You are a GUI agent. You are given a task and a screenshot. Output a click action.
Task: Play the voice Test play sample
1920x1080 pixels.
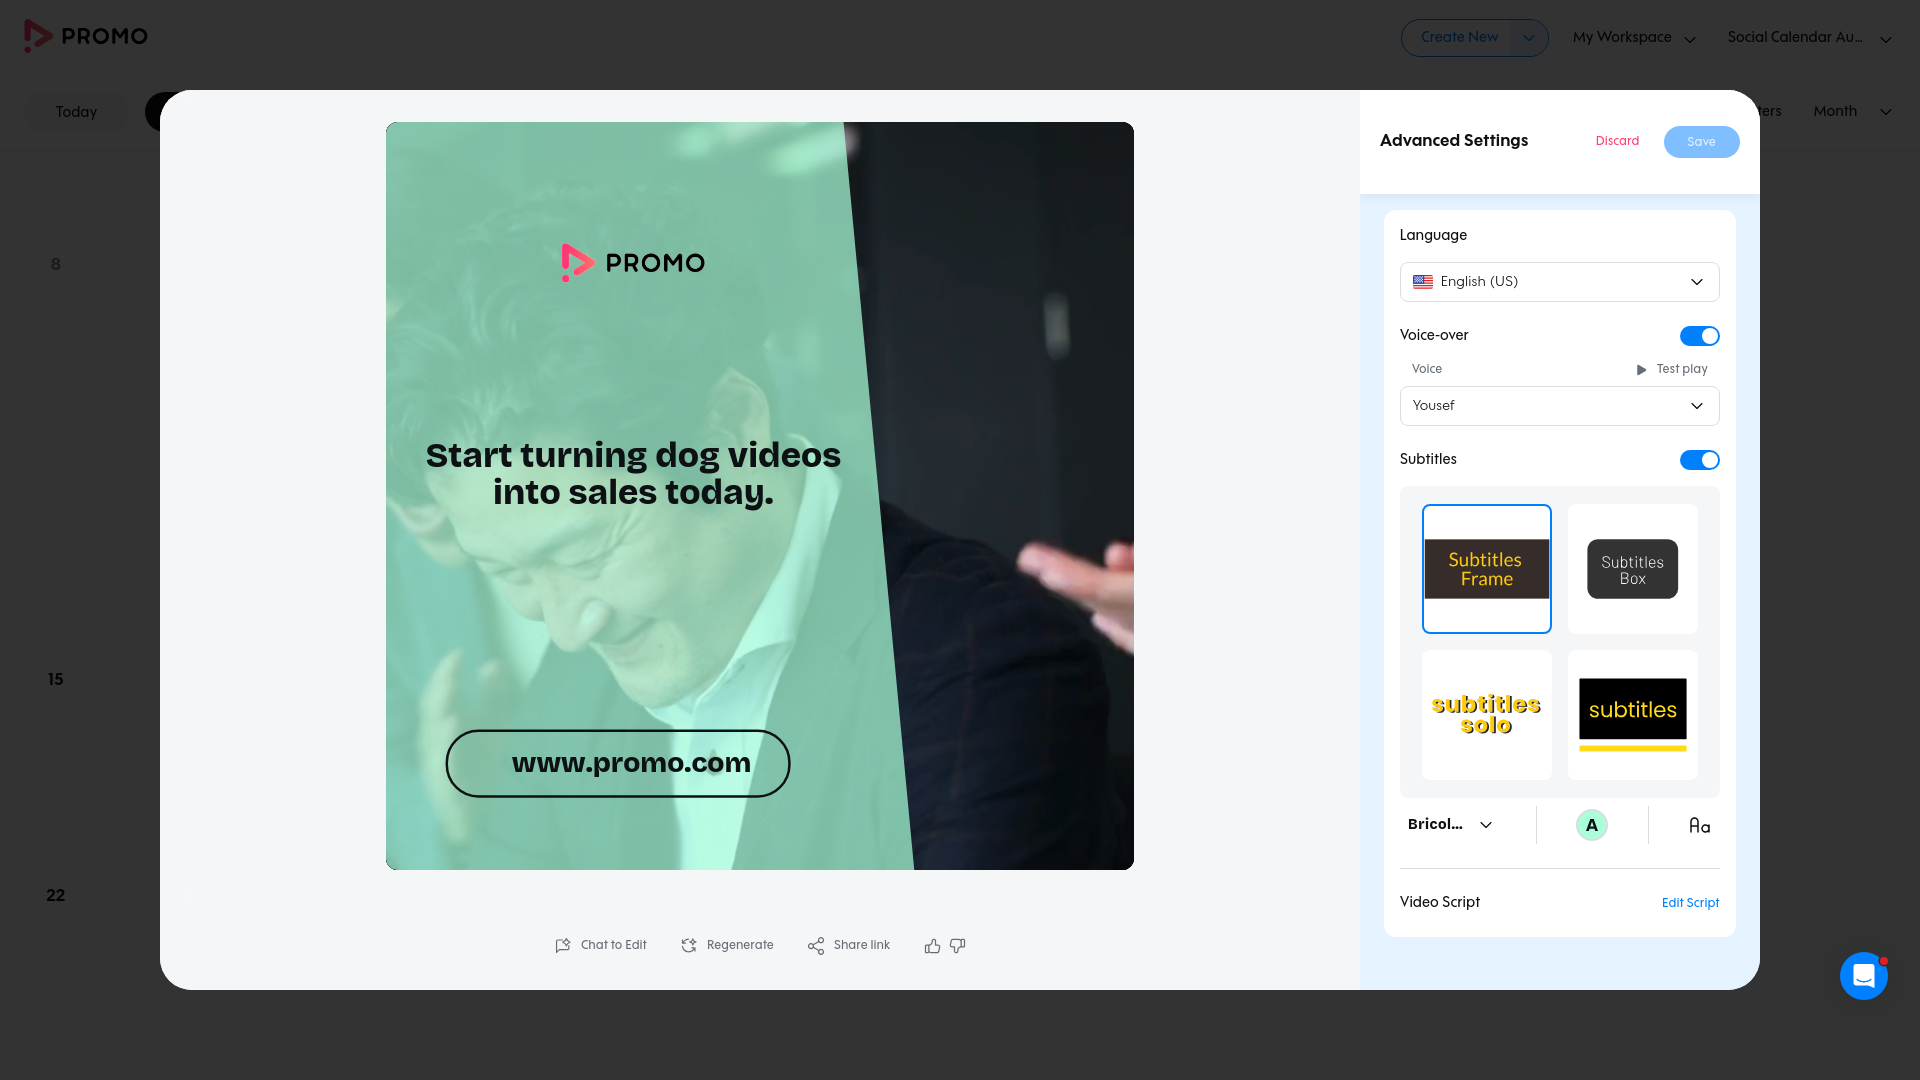click(1672, 369)
